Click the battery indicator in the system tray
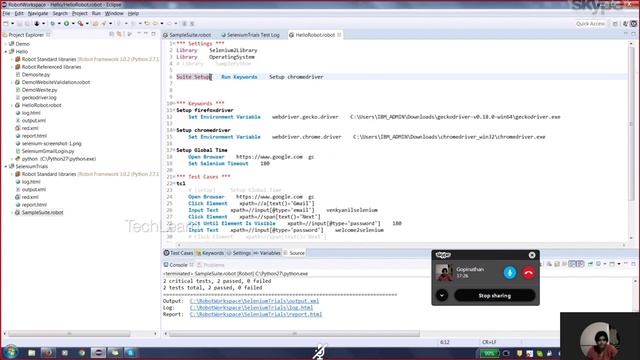Screen dimensions: 640x360 point(489,353)
